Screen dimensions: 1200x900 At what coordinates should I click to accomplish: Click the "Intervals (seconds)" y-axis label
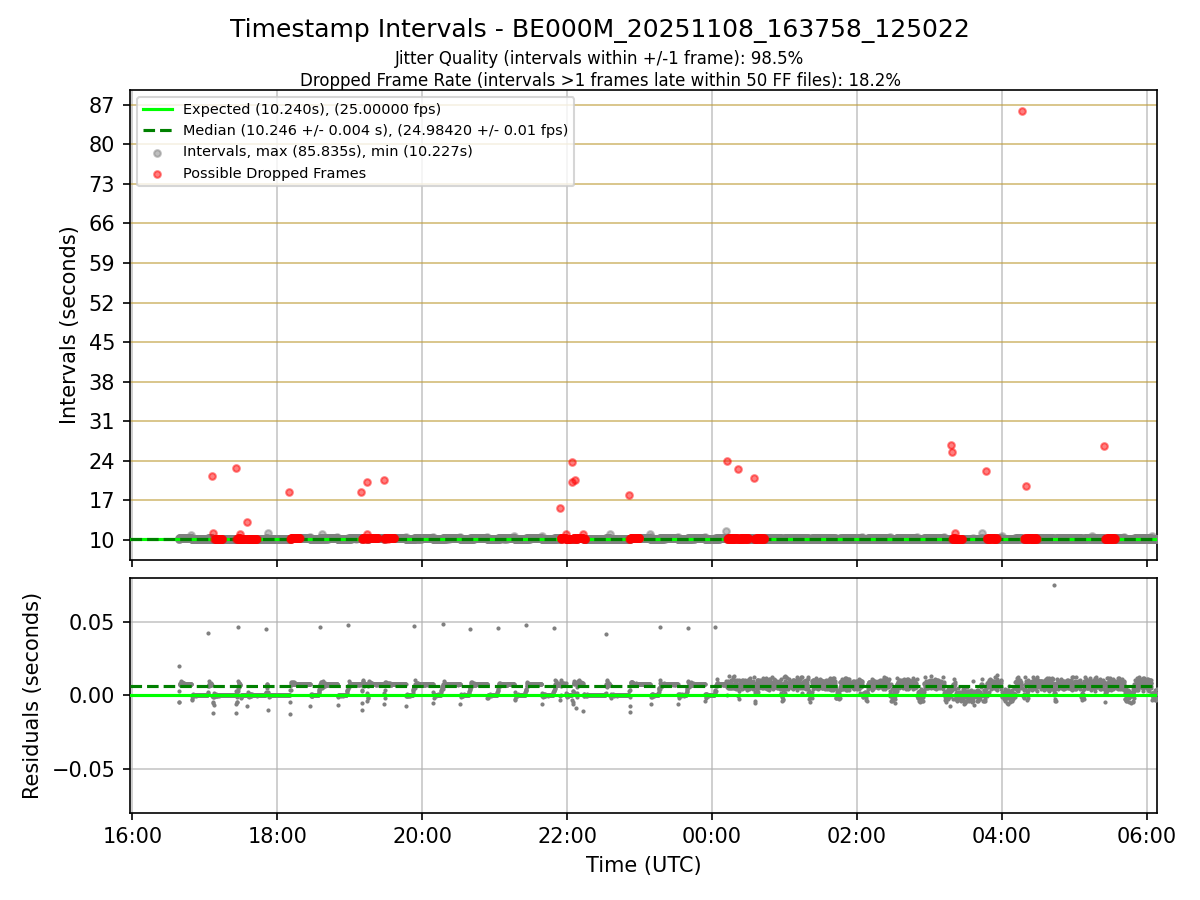click(x=69, y=325)
